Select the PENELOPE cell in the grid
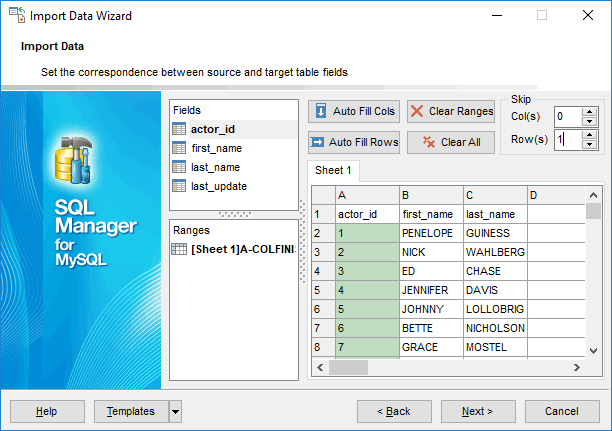 pos(428,232)
